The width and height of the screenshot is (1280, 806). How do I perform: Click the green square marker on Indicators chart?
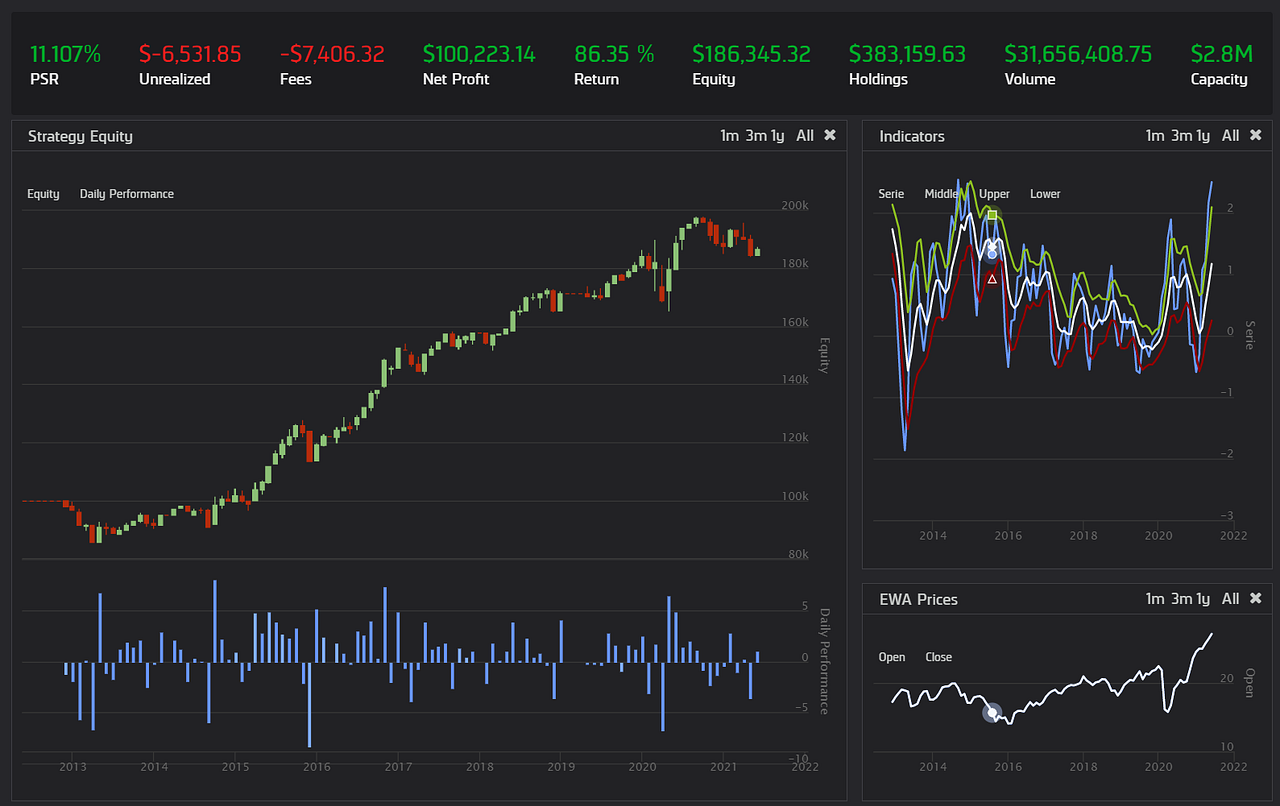point(991,214)
